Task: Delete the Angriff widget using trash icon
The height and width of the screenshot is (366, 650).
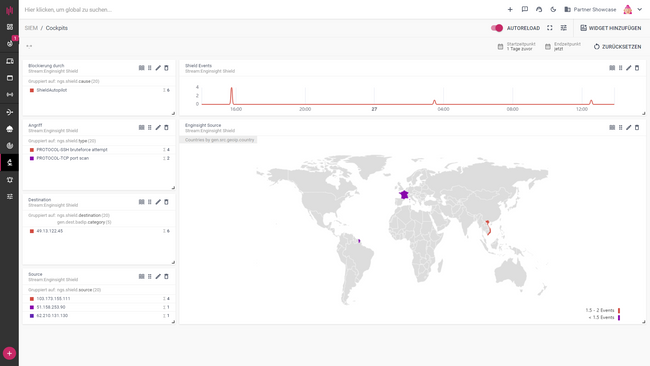Action: tap(166, 128)
